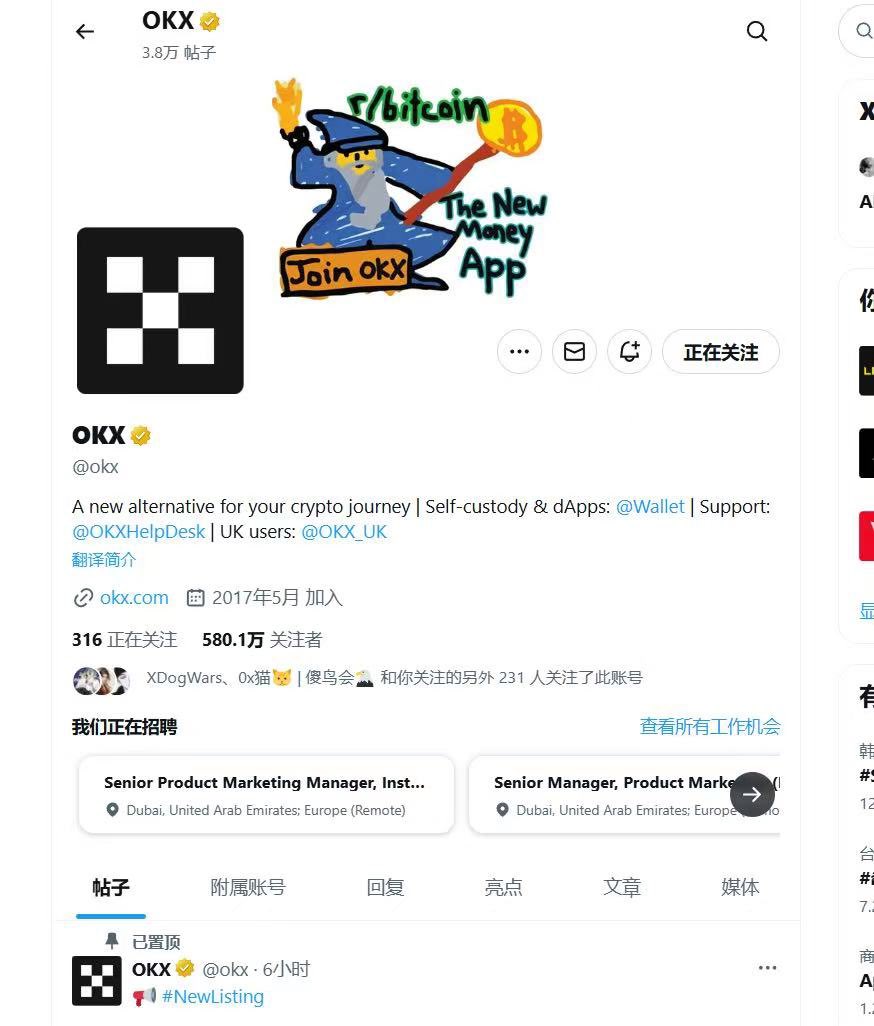
Task: Open the r/bitcoin wizard banner image
Action: [410, 188]
